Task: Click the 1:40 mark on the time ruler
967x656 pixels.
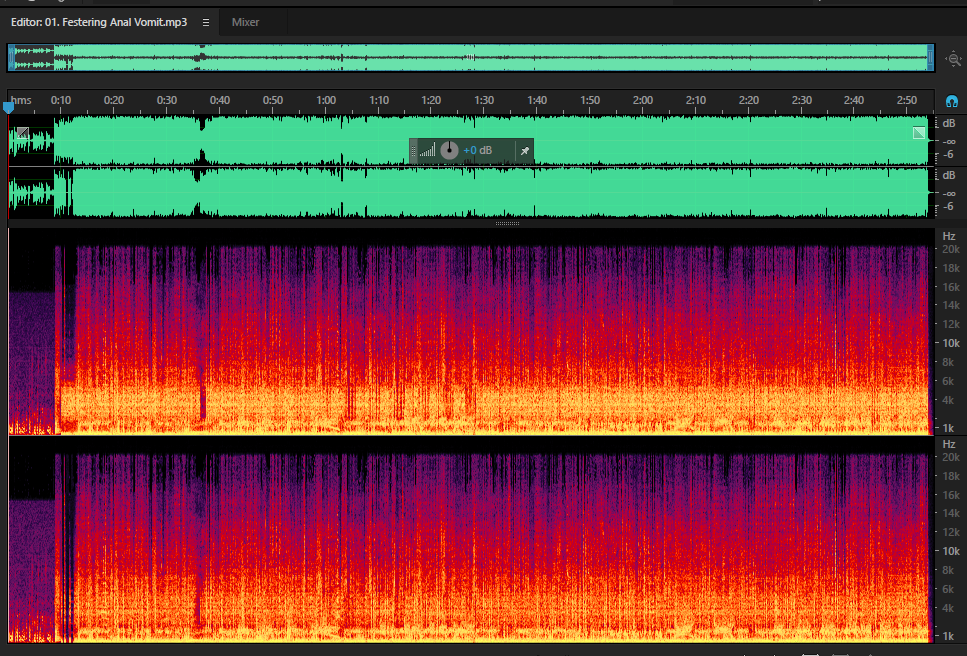Action: 537,100
